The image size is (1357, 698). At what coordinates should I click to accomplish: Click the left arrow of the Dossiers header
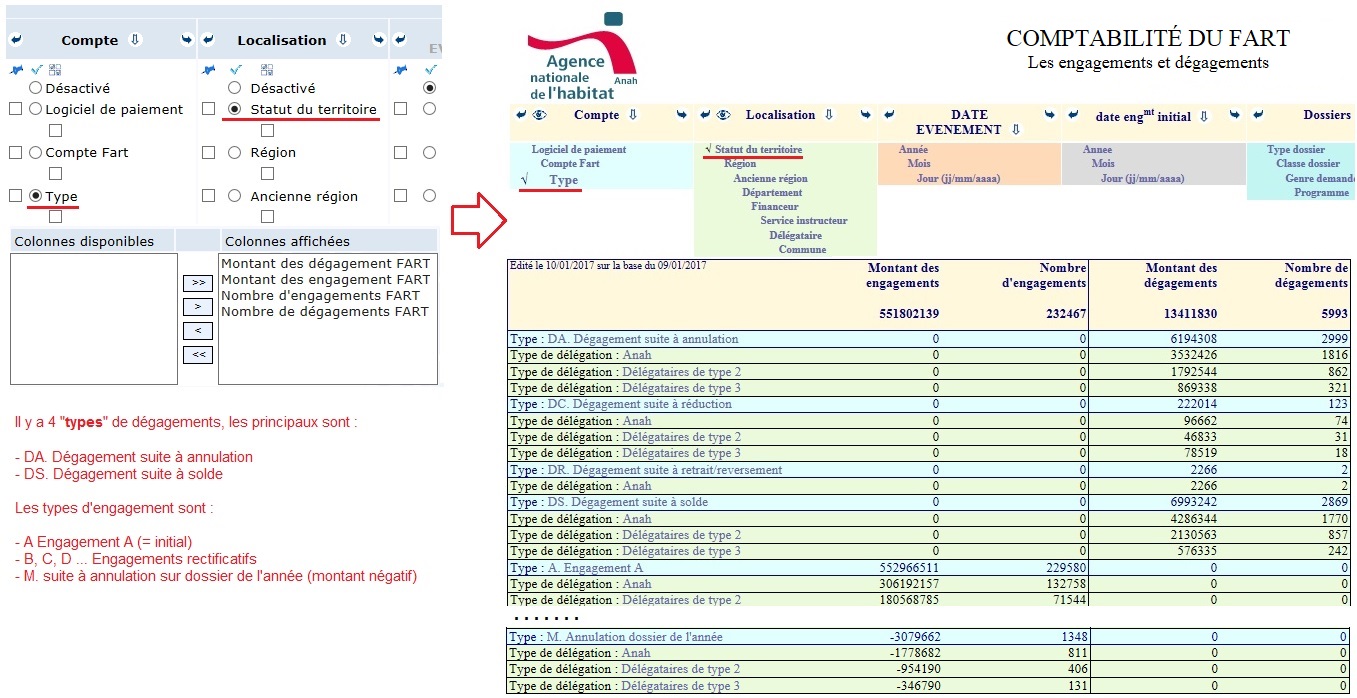click(1258, 115)
